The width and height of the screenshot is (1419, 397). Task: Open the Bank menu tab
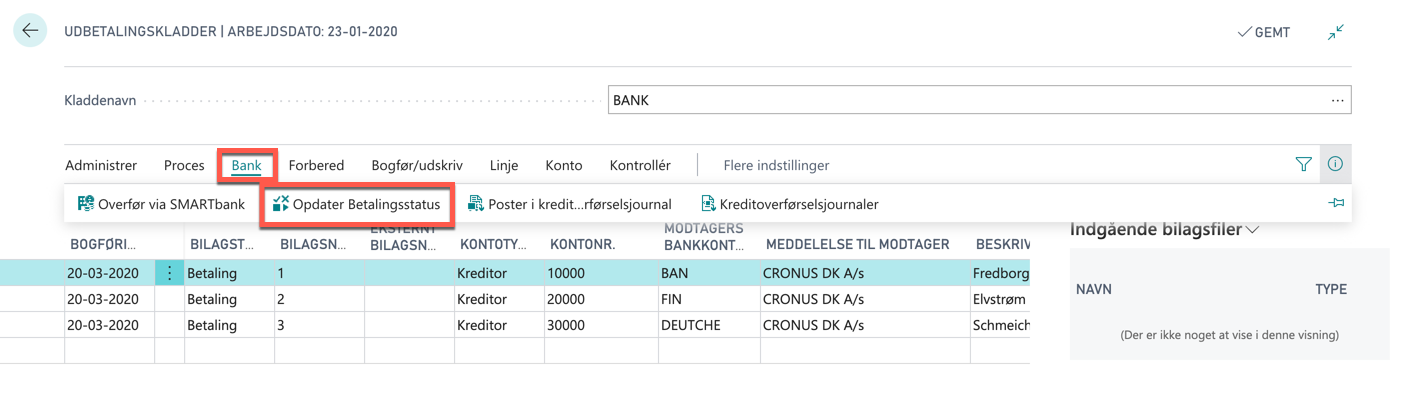pos(246,165)
